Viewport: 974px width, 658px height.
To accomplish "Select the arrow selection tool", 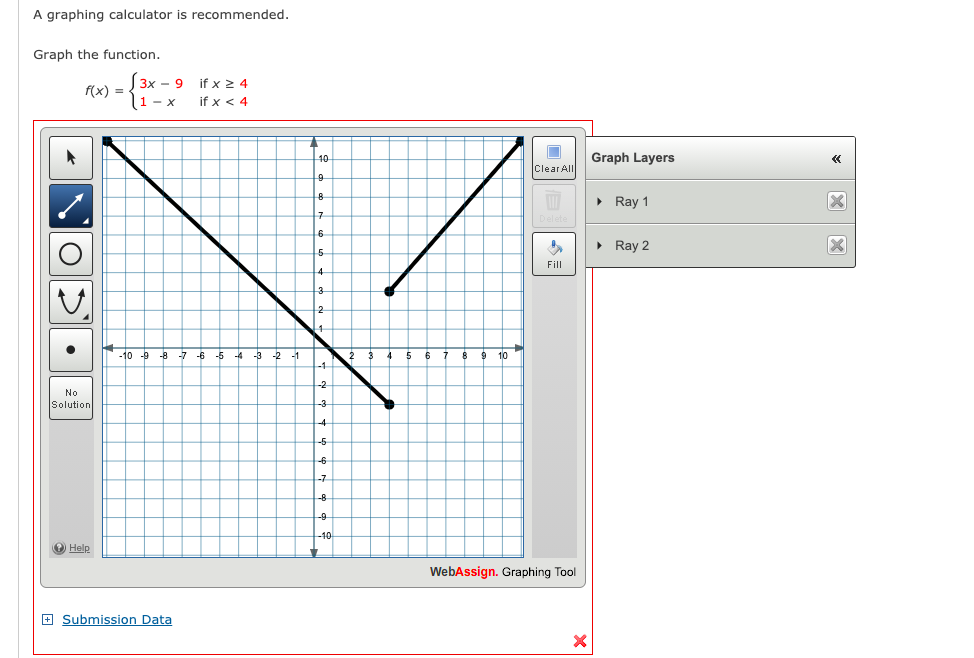I will pyautogui.click(x=70, y=157).
